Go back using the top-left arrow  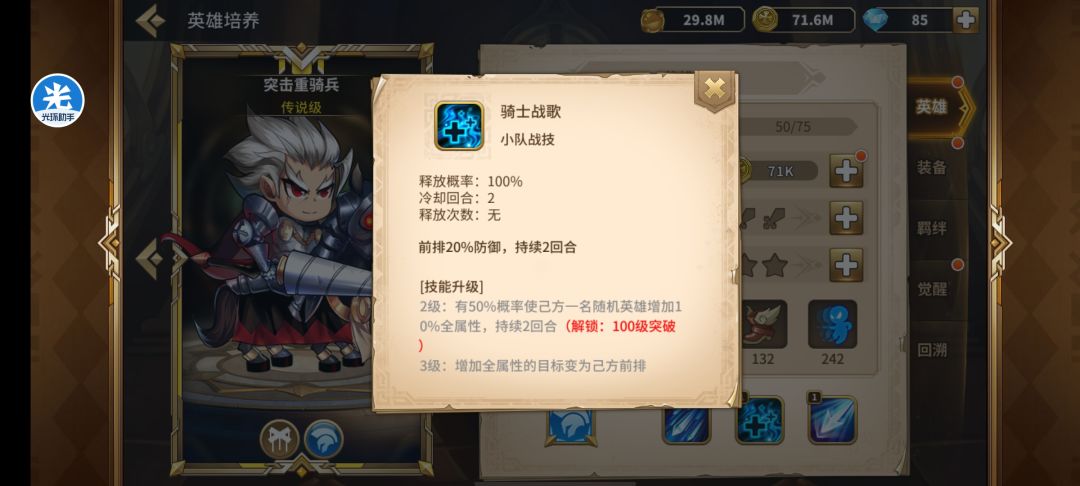click(150, 21)
